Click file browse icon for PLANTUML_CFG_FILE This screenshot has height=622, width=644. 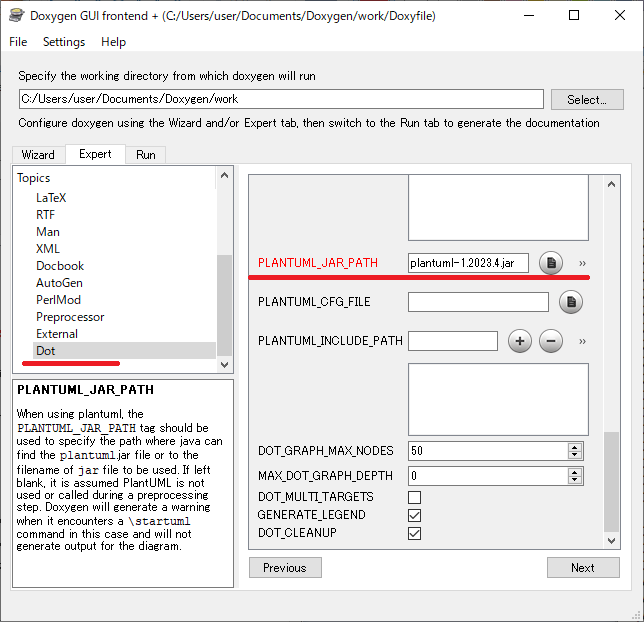tap(570, 301)
